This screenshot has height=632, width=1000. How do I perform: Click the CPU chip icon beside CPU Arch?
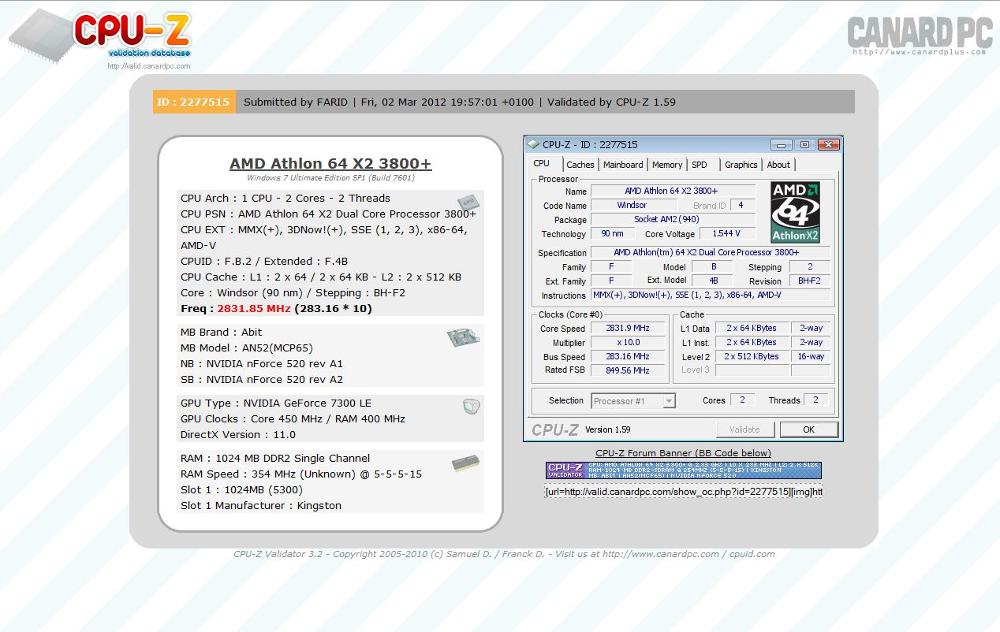tap(468, 203)
